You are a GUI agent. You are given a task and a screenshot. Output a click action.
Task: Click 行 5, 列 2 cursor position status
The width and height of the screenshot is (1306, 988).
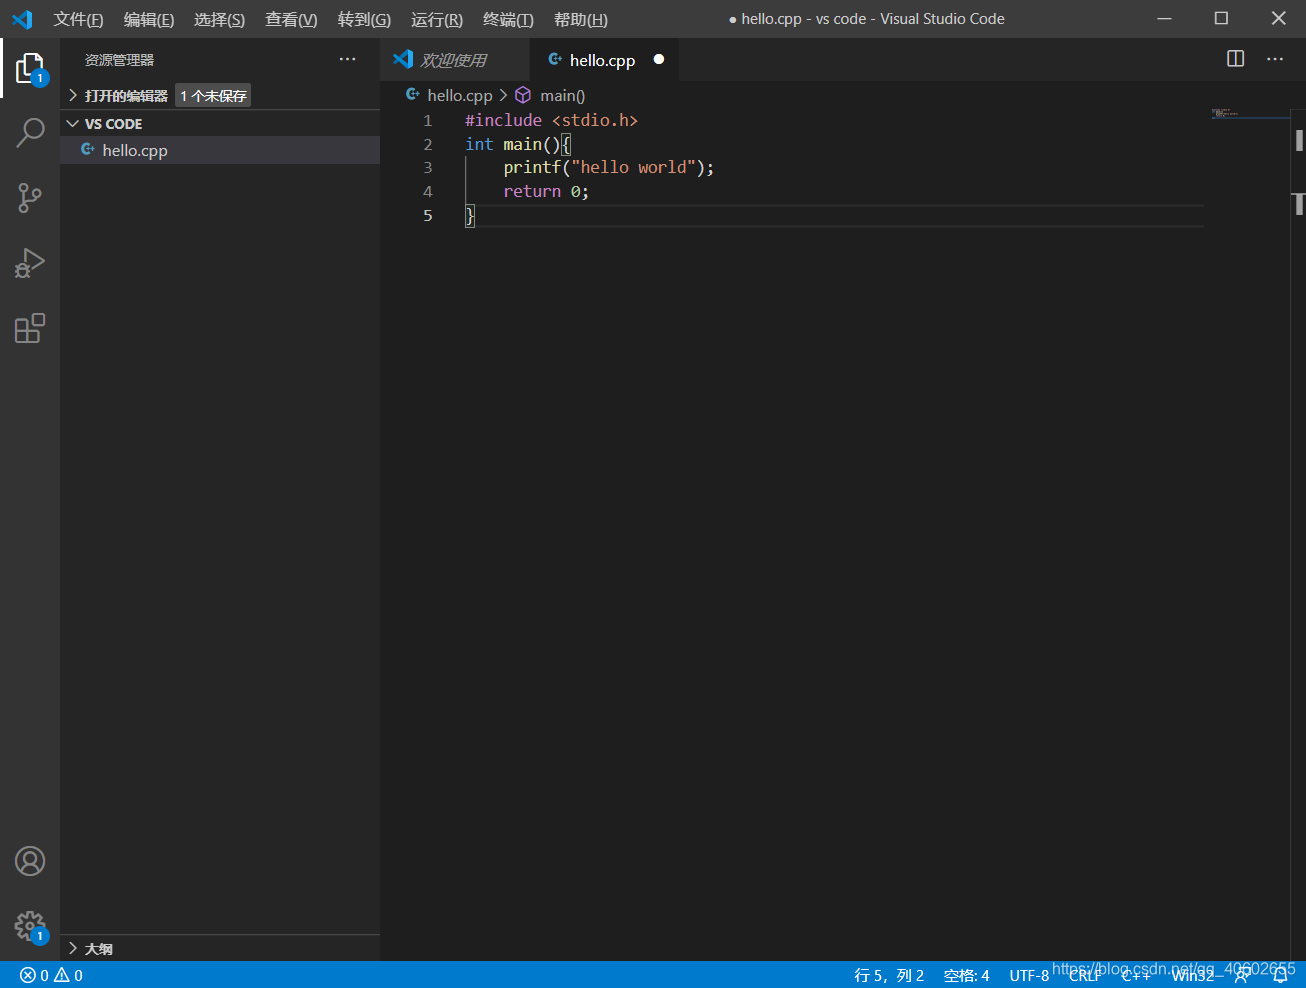tap(889, 975)
